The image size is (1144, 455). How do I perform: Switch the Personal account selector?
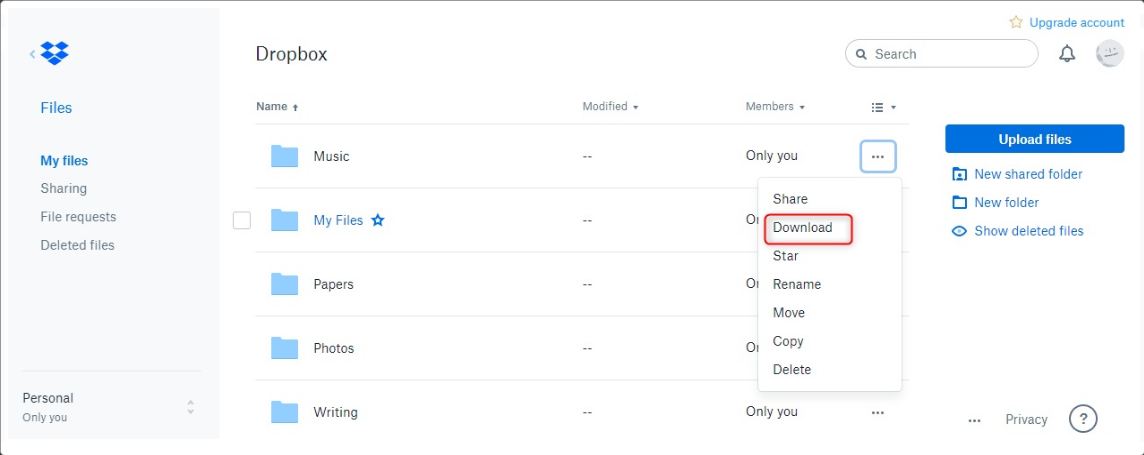click(x=190, y=407)
